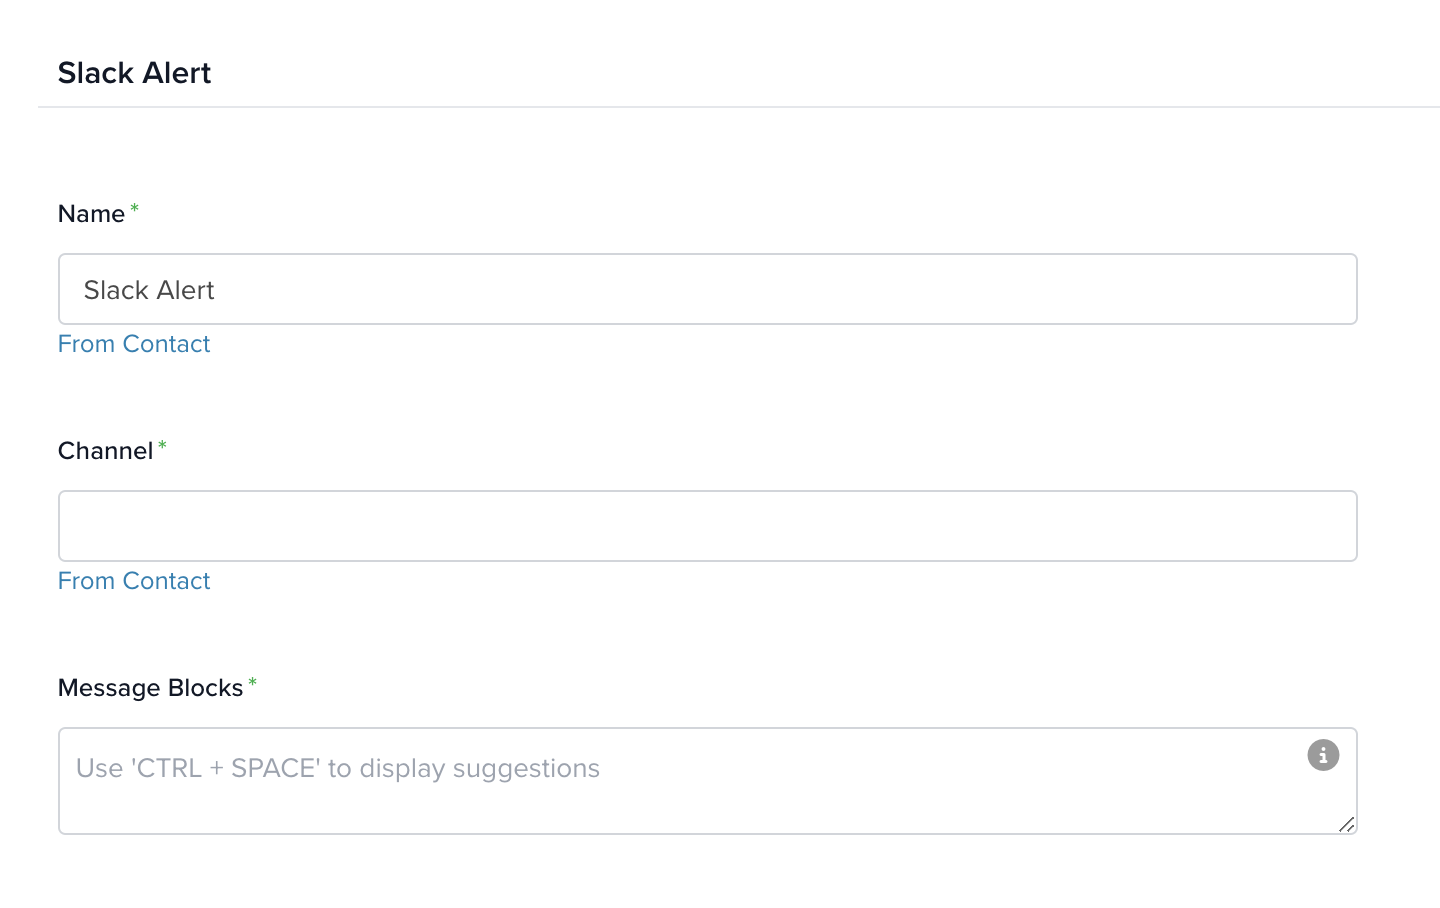Select From Contact link under Name
1440x908 pixels.
(x=134, y=344)
